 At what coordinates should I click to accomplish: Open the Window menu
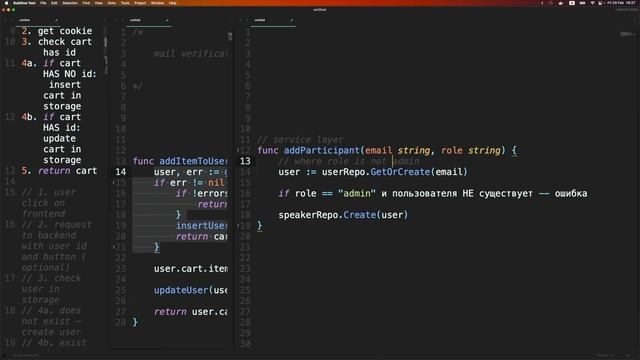coord(157,3)
